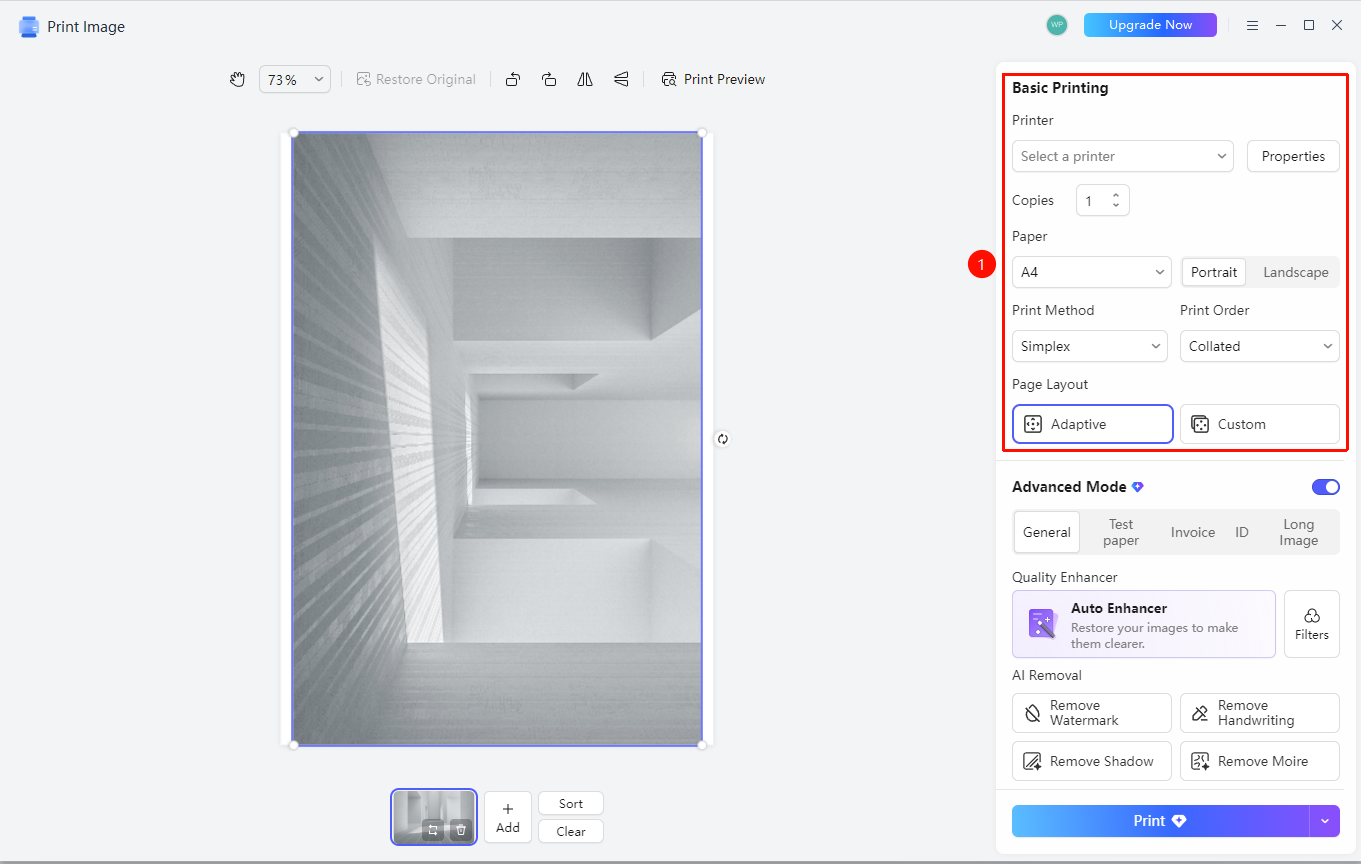The image size is (1361, 864).
Task: Launch the Auto Enhancer
Action: [x=1144, y=624]
